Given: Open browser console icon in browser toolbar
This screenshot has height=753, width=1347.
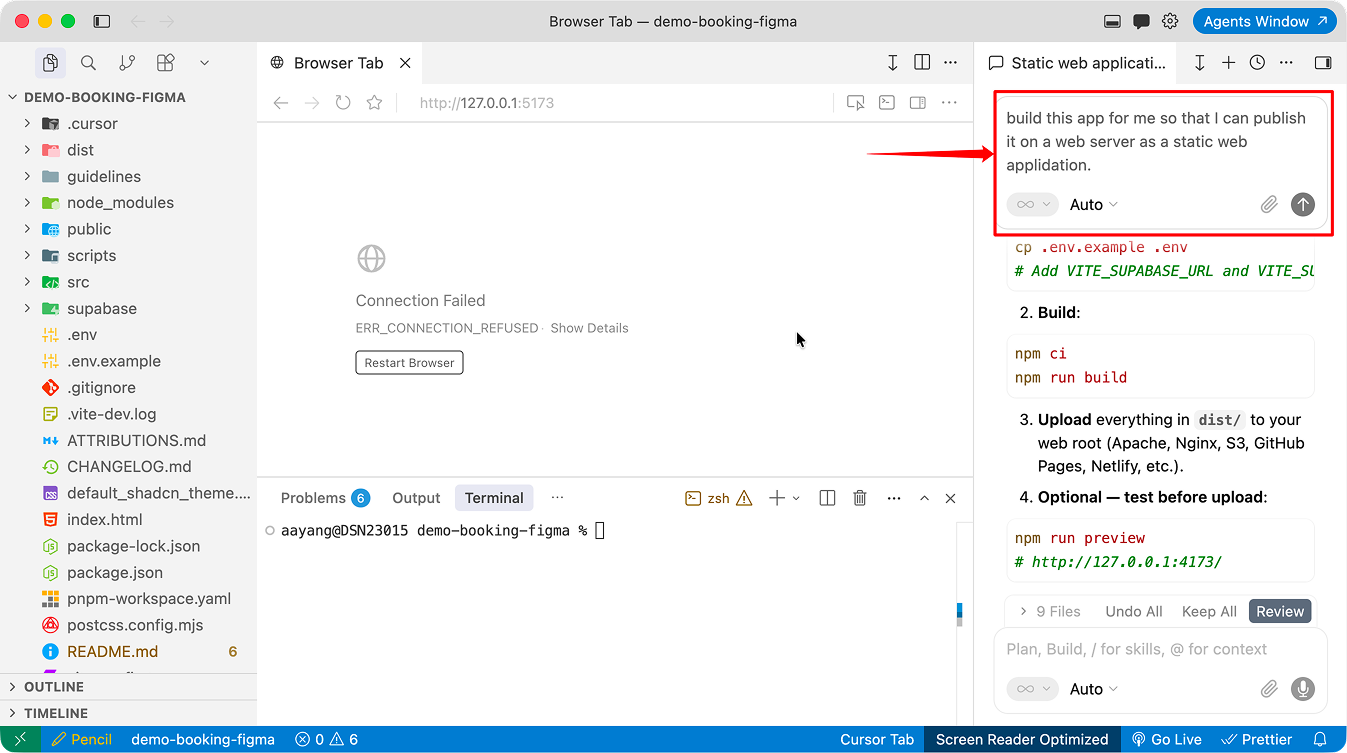Looking at the screenshot, I should point(886,103).
